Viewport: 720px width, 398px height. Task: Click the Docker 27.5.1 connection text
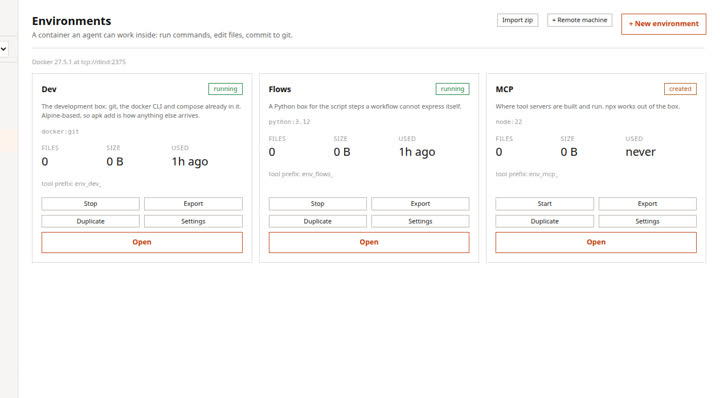(79, 62)
